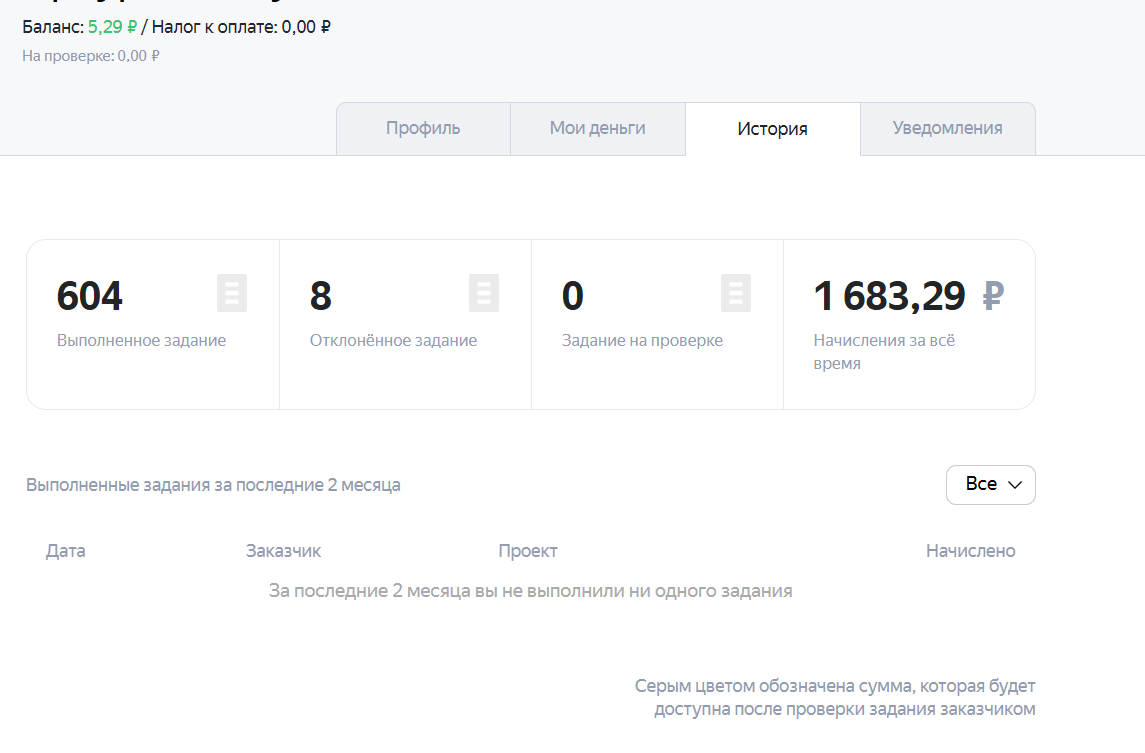Click the Выполненное задание label

[x=142, y=340]
